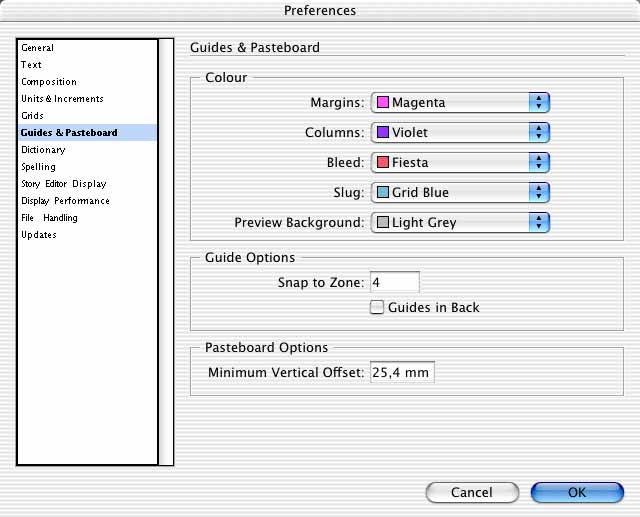Expand the Preview Background colour dropdown
This screenshot has height=517, width=640.
click(x=539, y=222)
